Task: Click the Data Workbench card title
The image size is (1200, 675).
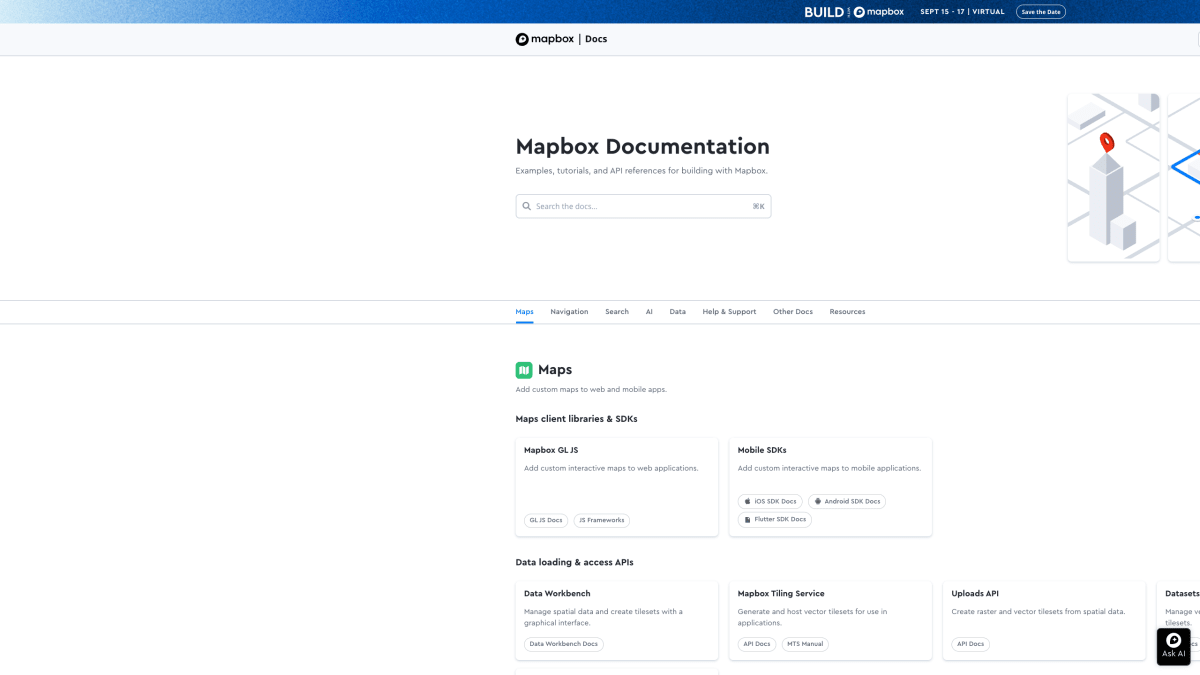Action: point(557,593)
